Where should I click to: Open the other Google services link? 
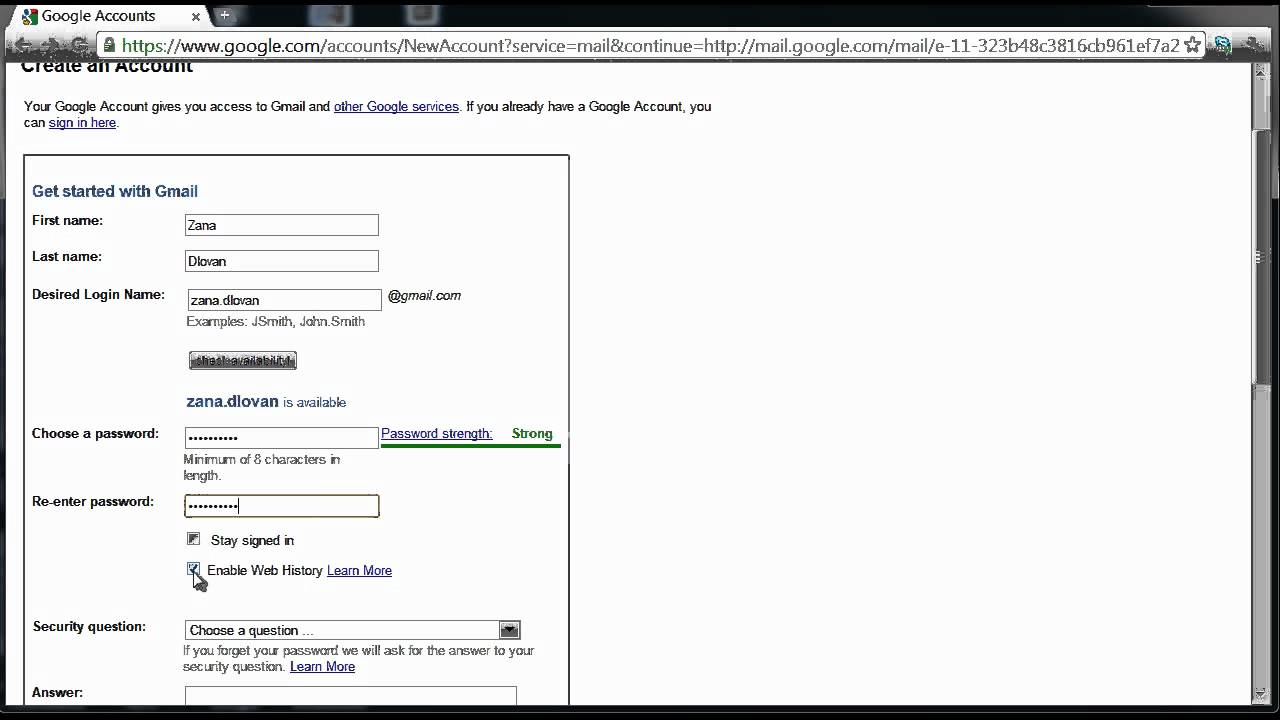coord(396,106)
